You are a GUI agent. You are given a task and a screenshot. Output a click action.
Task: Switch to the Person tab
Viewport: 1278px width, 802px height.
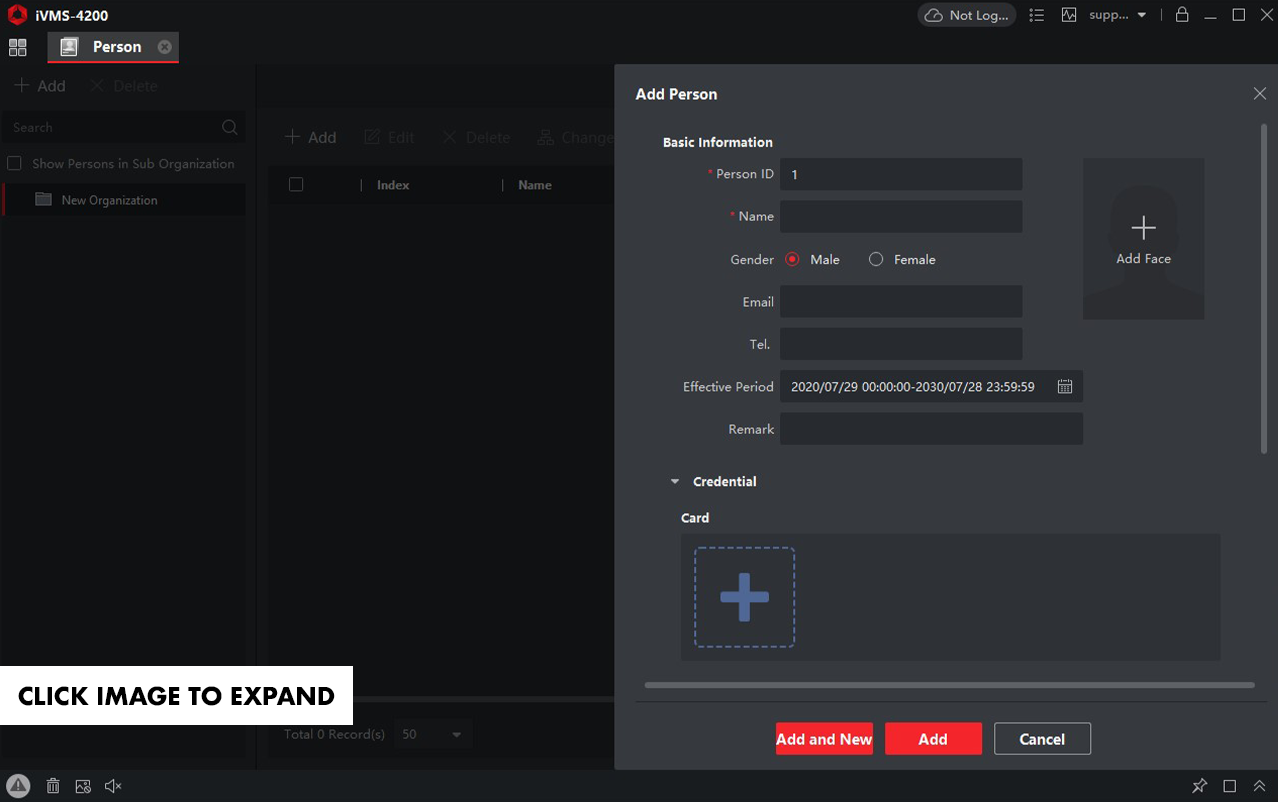point(113,47)
